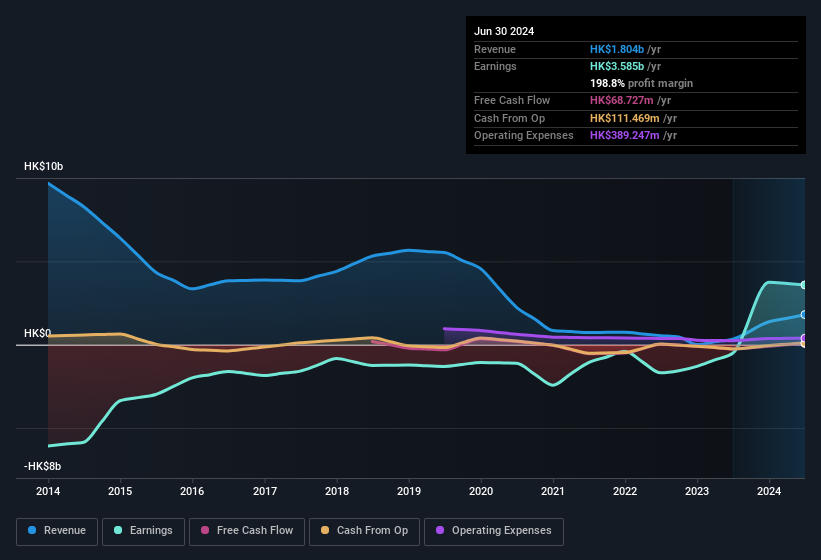Toggle the Cash From Op legend item
The width and height of the screenshot is (821, 560).
coord(364,531)
